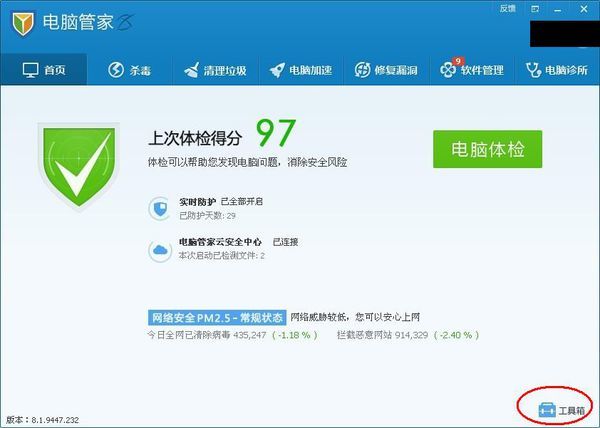Click the cloud security center icon
600x428 pixels.
[x=159, y=248]
